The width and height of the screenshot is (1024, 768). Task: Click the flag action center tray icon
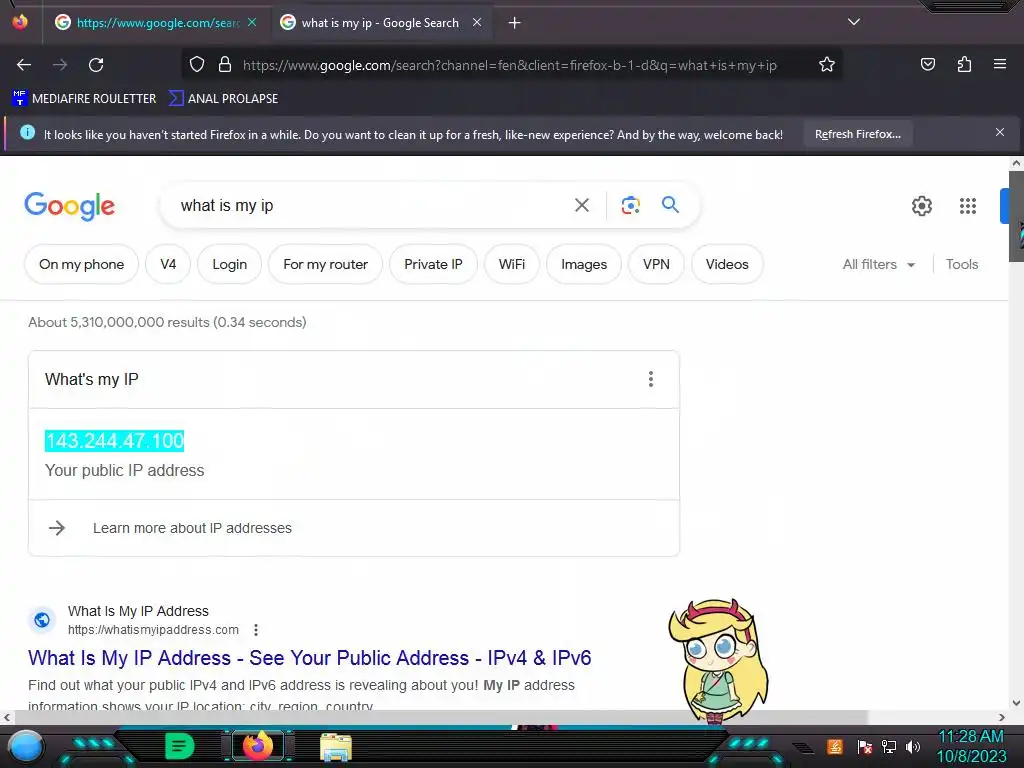864,747
